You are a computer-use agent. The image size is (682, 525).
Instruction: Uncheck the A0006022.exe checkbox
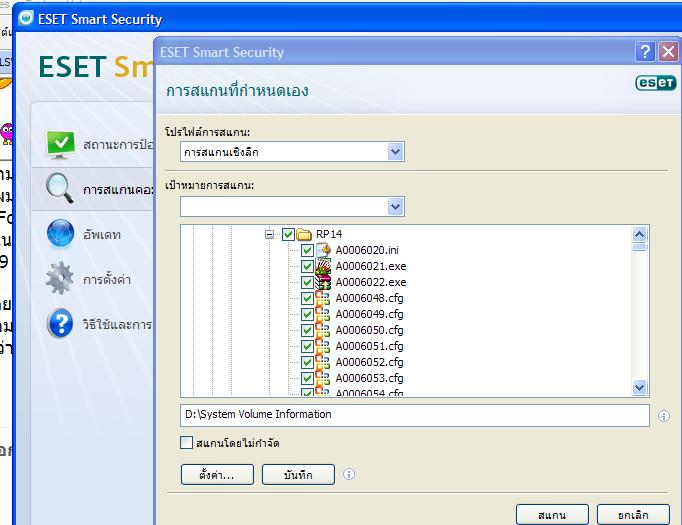coord(308,282)
